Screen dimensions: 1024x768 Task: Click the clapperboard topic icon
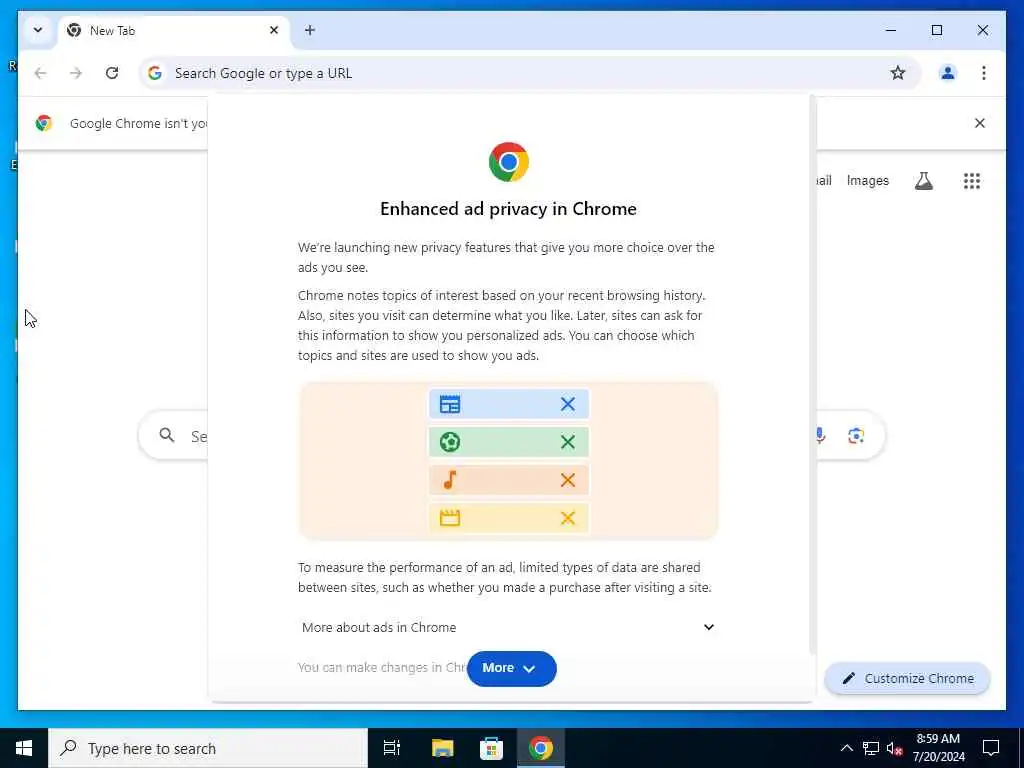450,518
